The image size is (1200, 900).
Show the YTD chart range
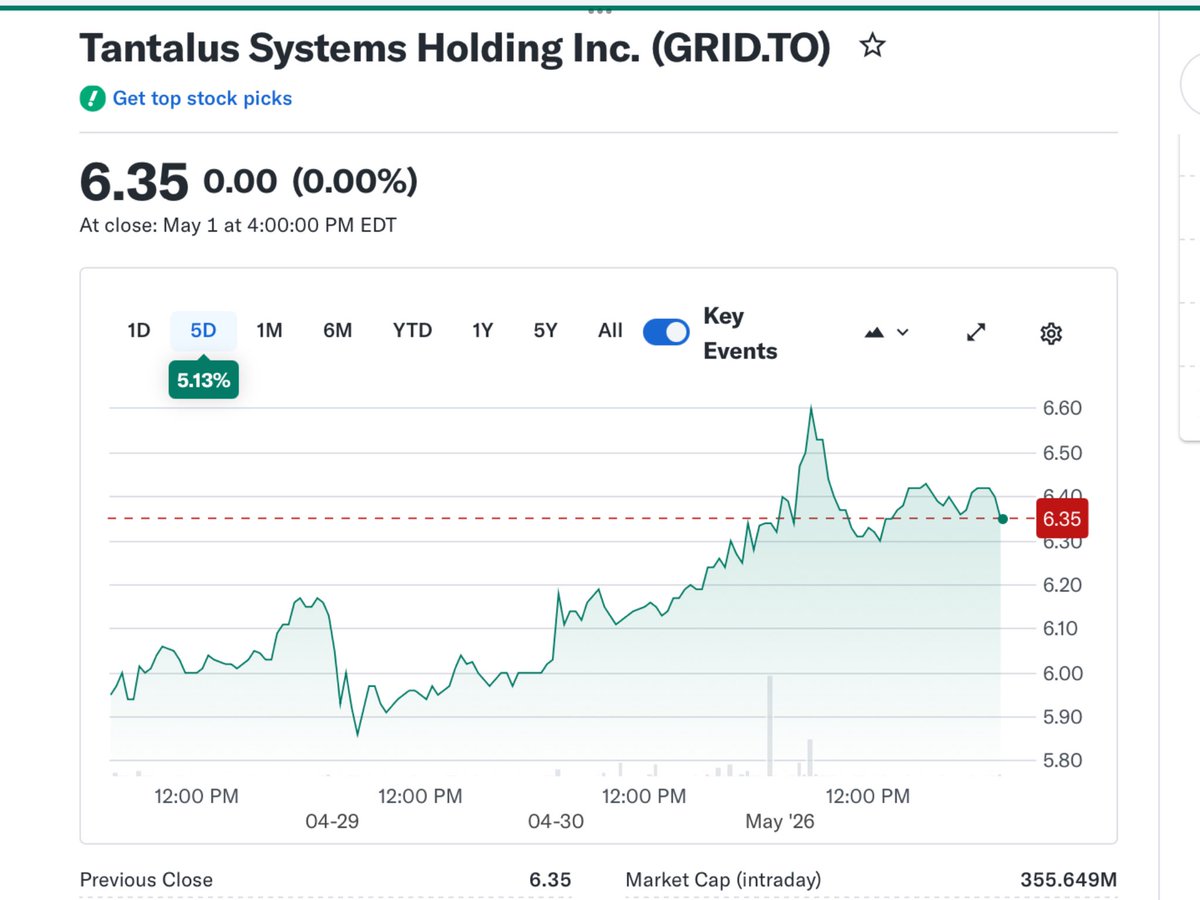(412, 330)
